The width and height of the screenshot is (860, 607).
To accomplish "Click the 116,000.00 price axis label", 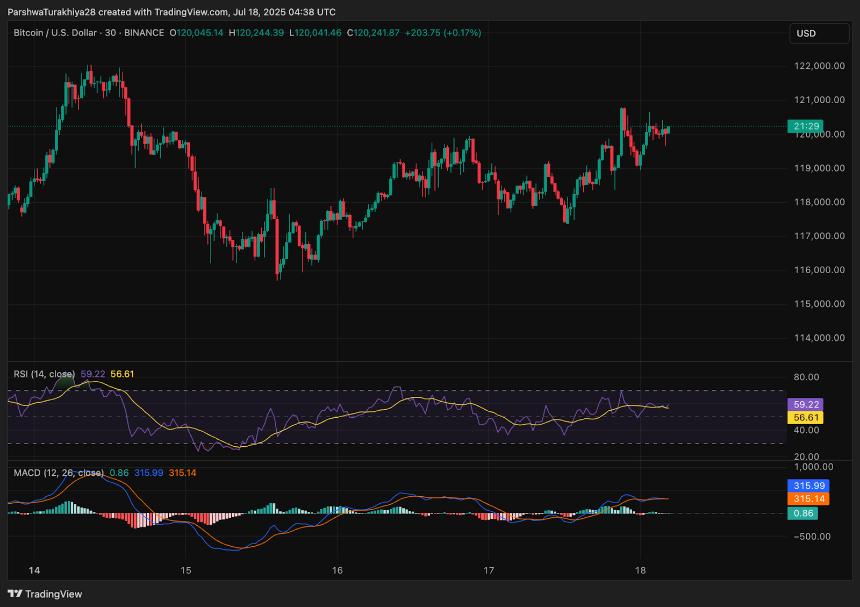I will [819, 270].
